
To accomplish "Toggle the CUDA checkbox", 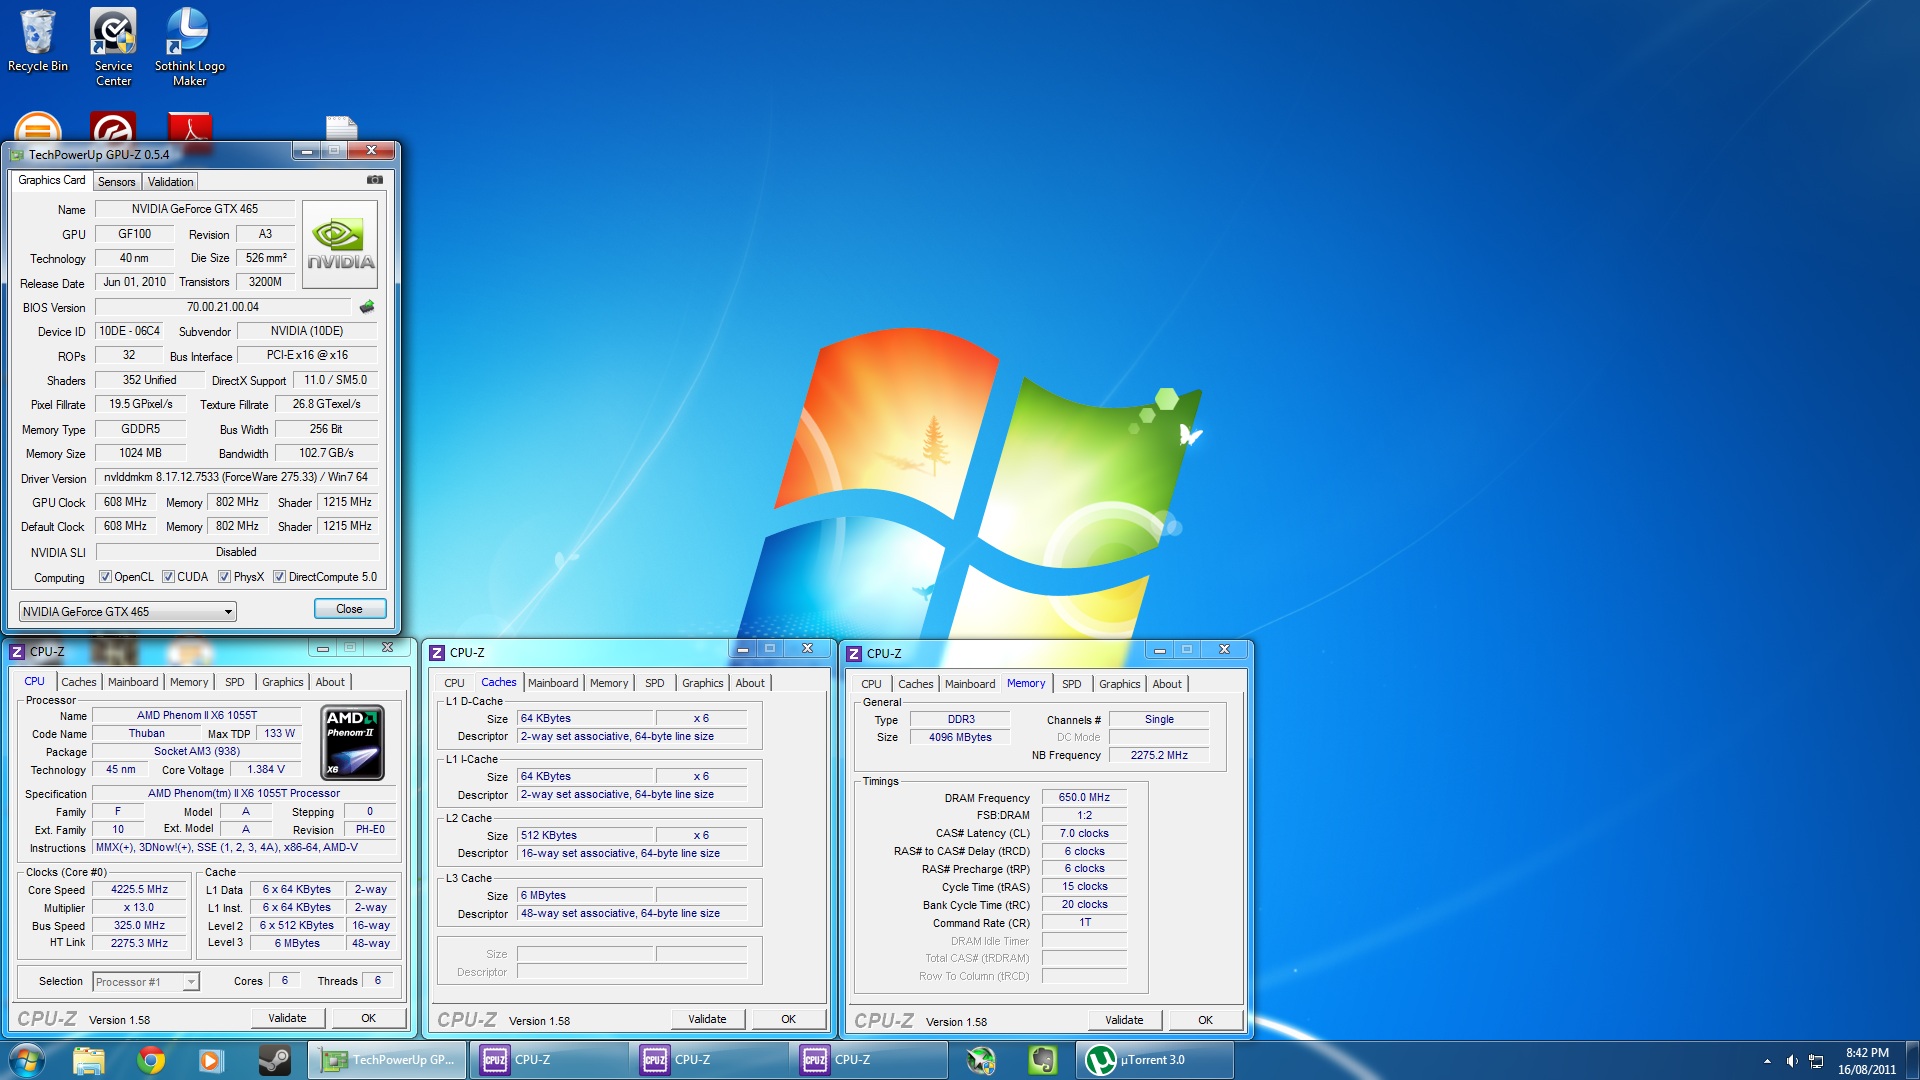I will 169,577.
